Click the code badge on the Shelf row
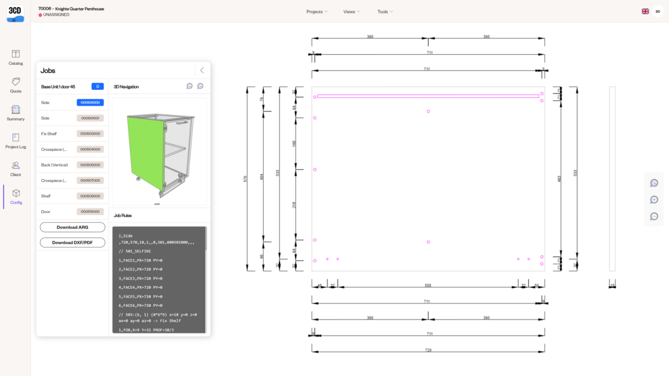669x376 pixels. pos(90,196)
